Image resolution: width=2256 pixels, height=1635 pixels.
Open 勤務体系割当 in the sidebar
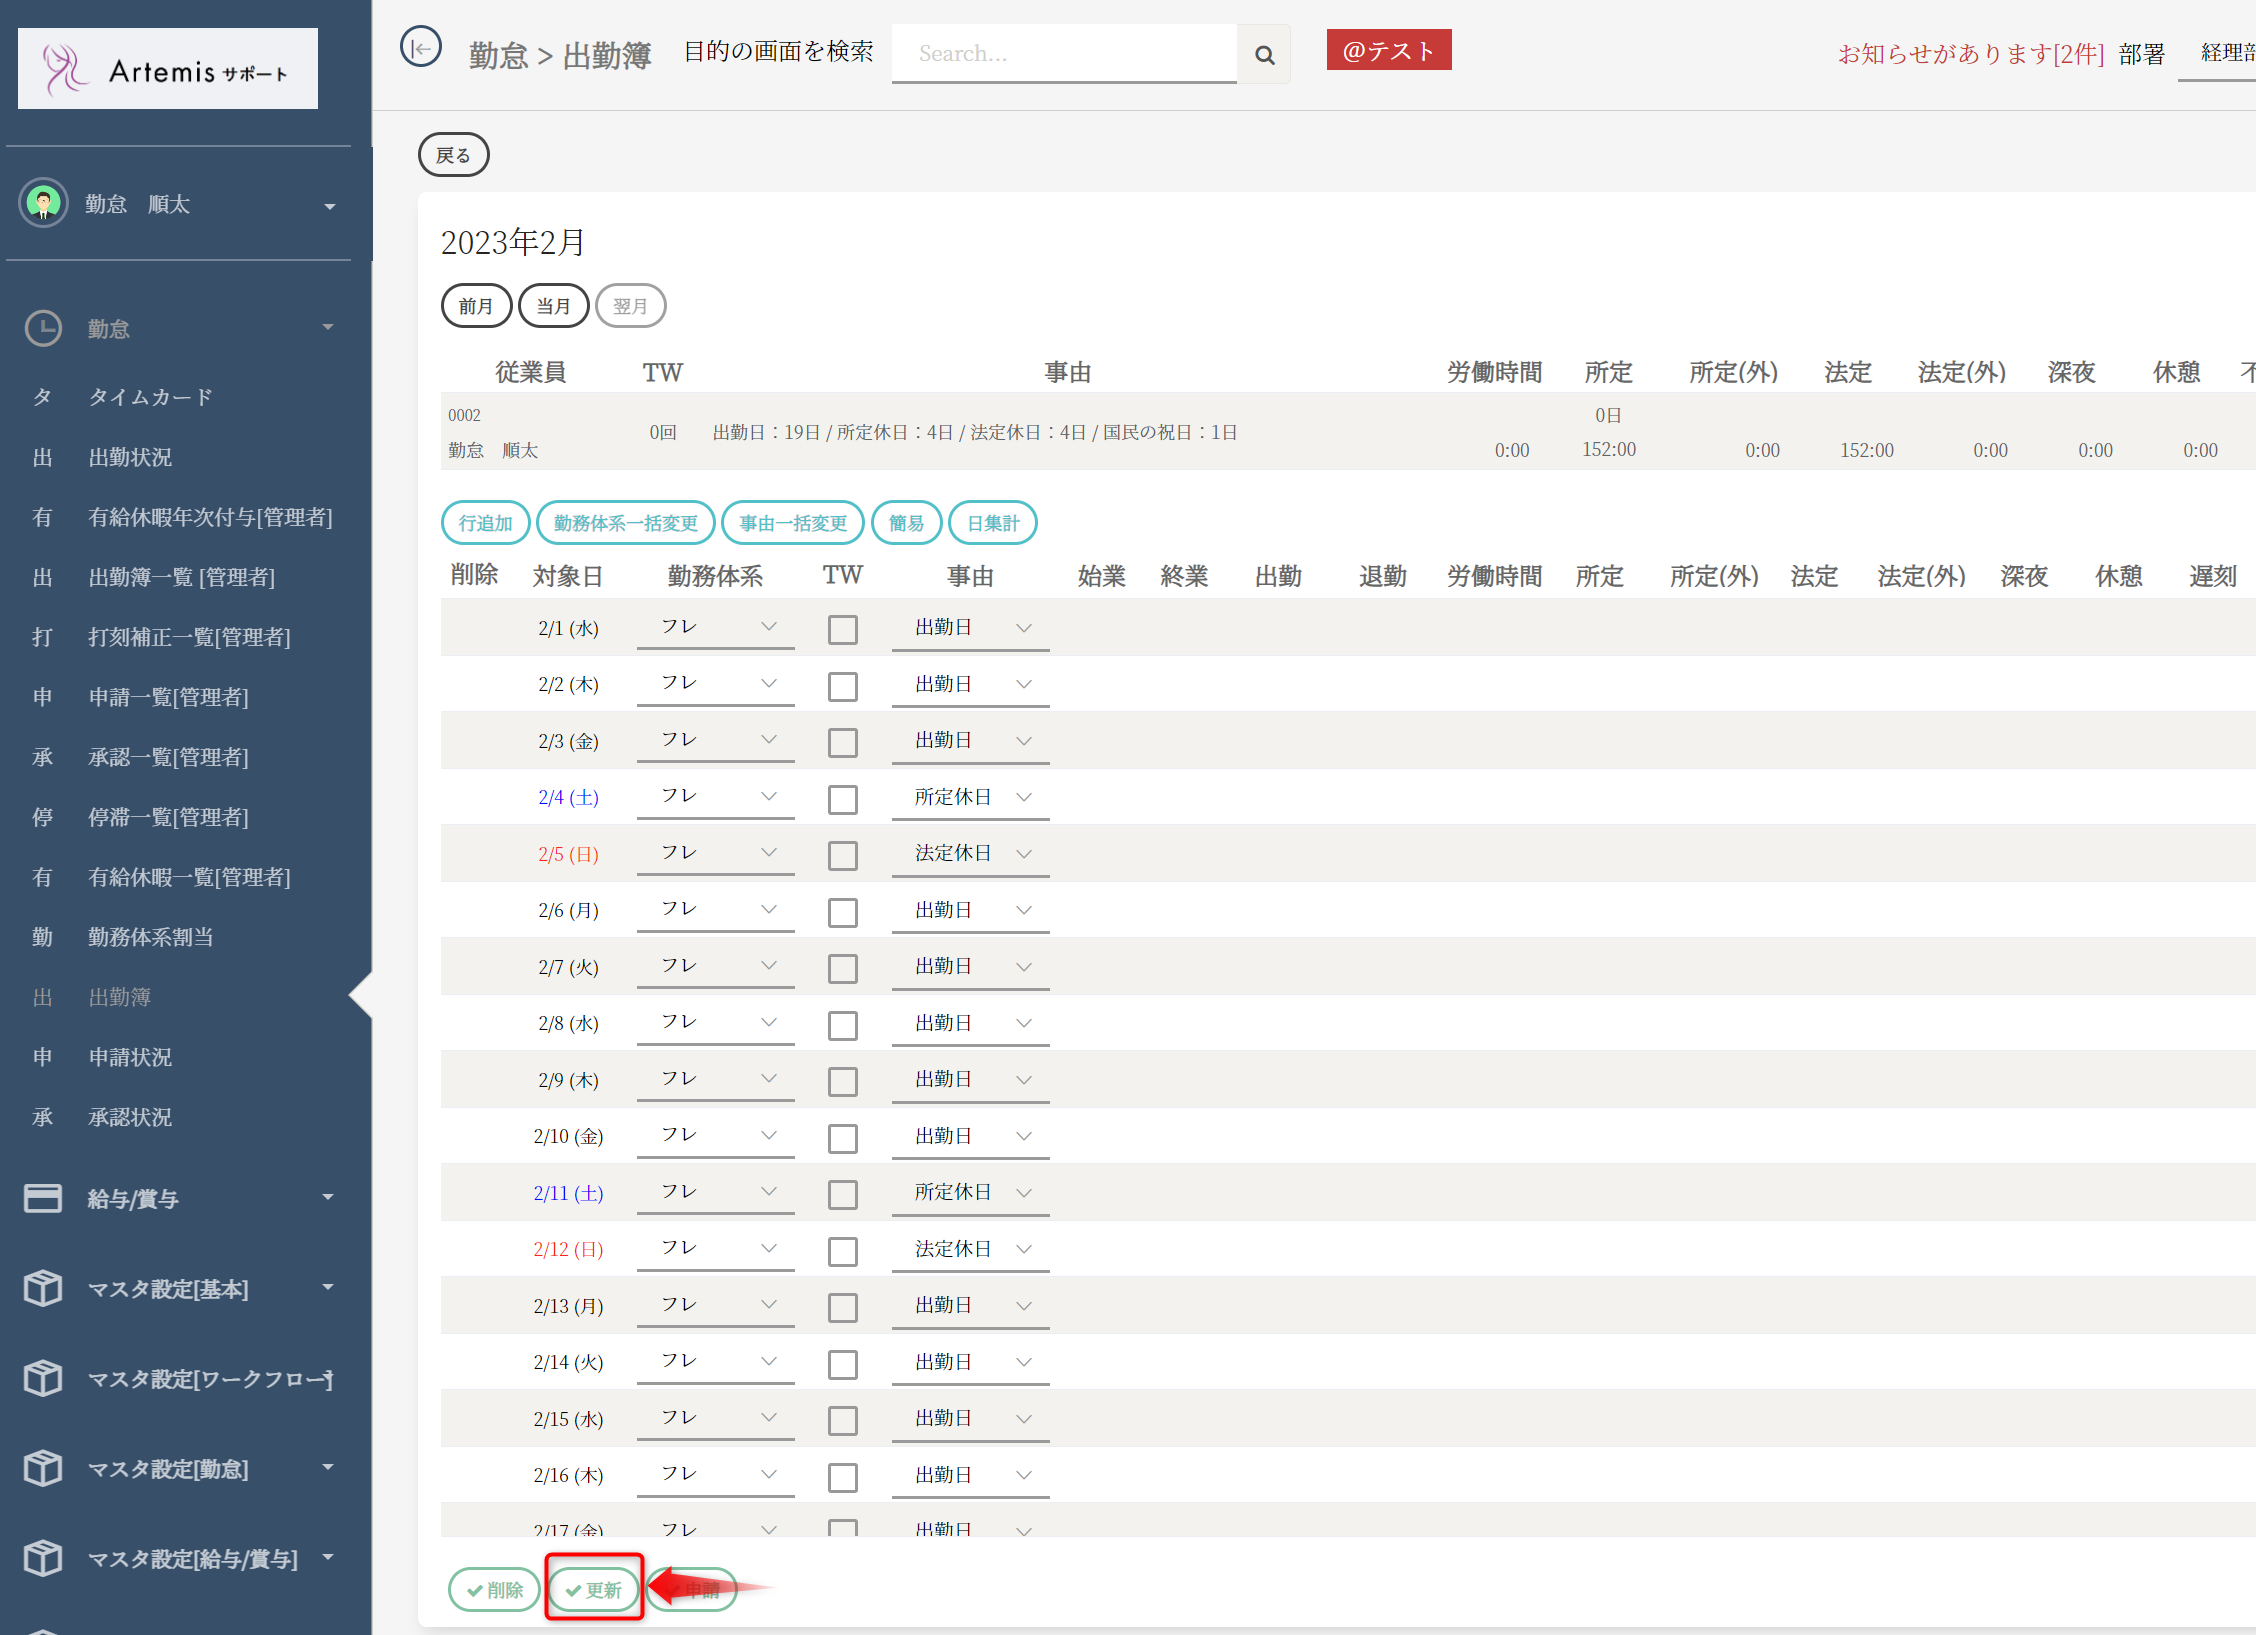150,937
